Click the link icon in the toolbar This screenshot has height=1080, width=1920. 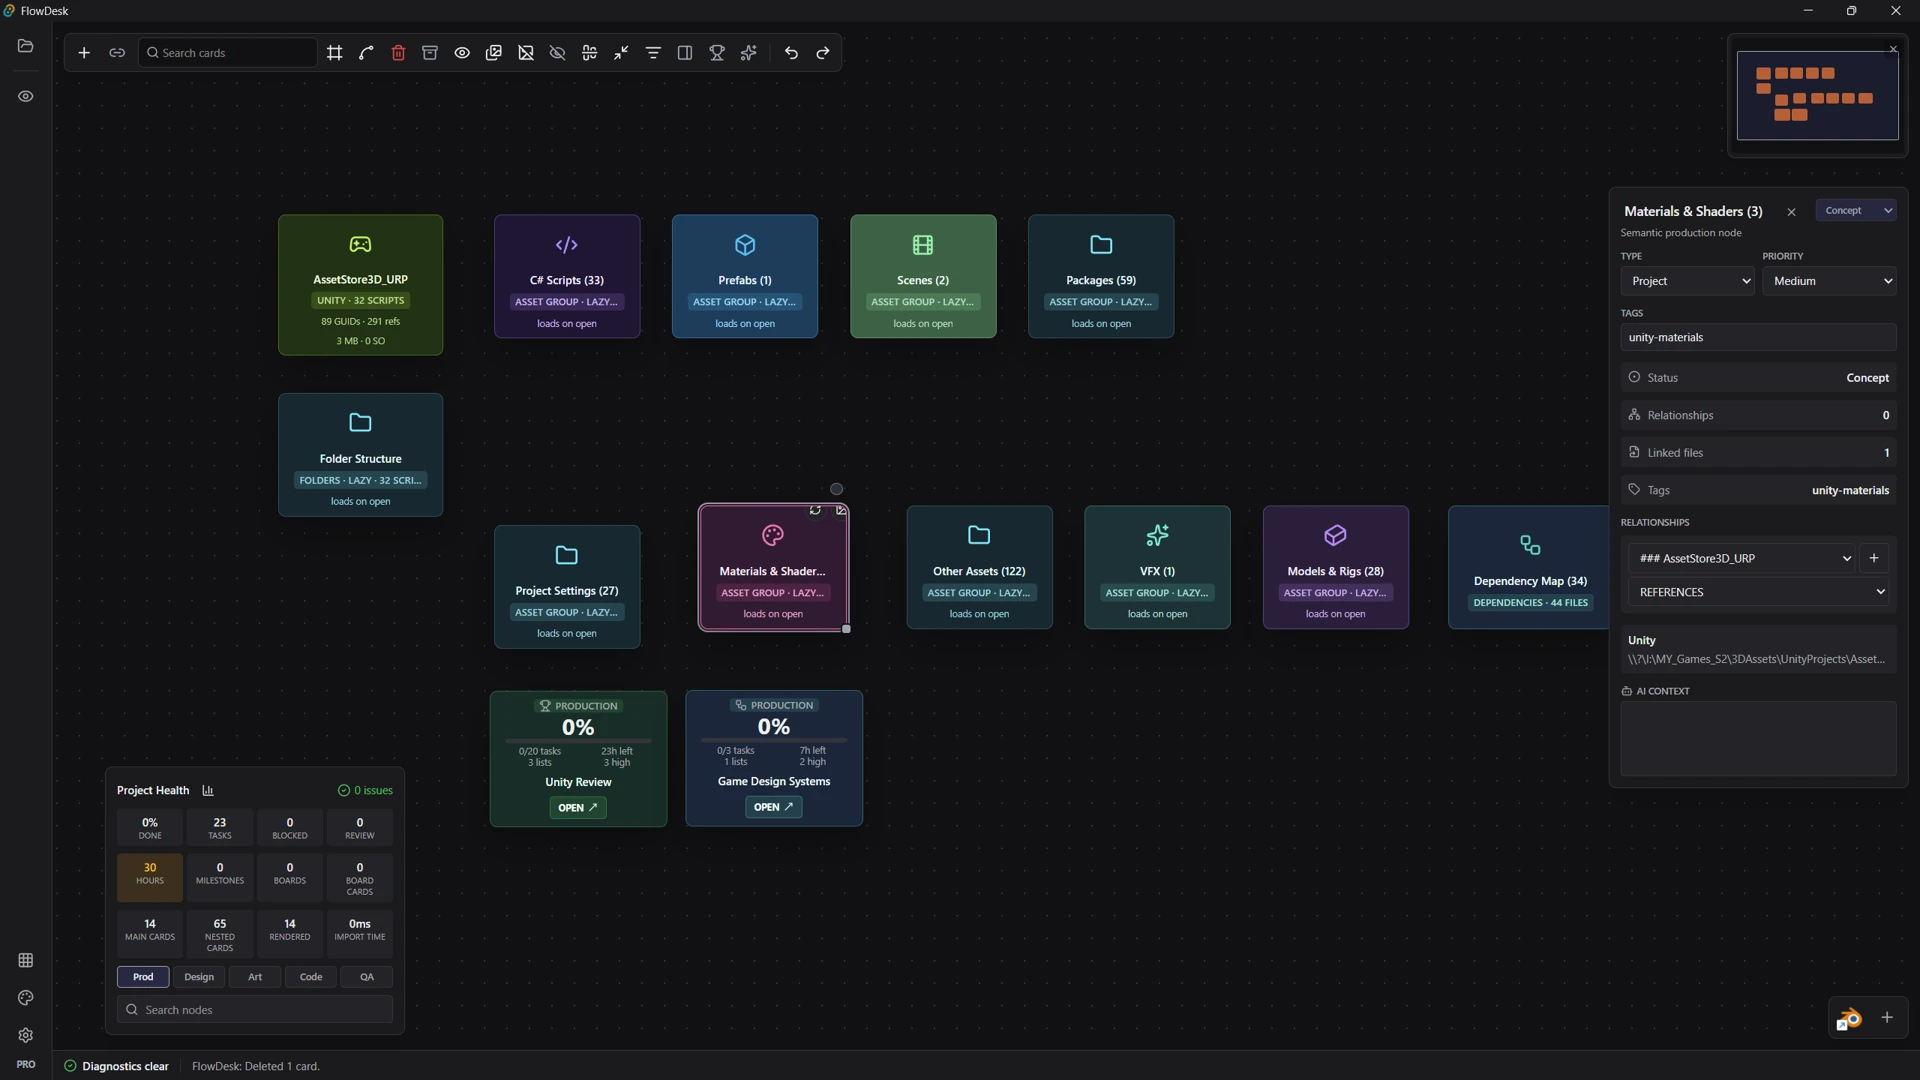[x=117, y=53]
